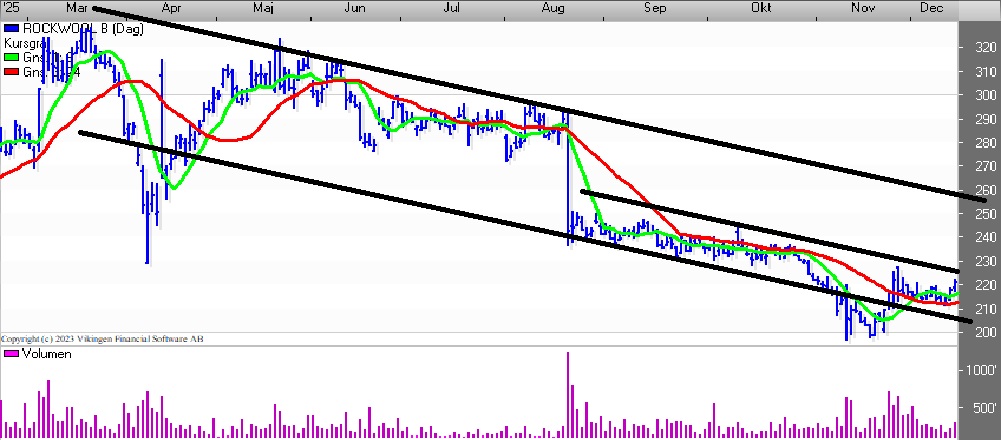Screen dimensions: 1002x440
Task: Select the Maj month marker
Action: (x=264, y=8)
